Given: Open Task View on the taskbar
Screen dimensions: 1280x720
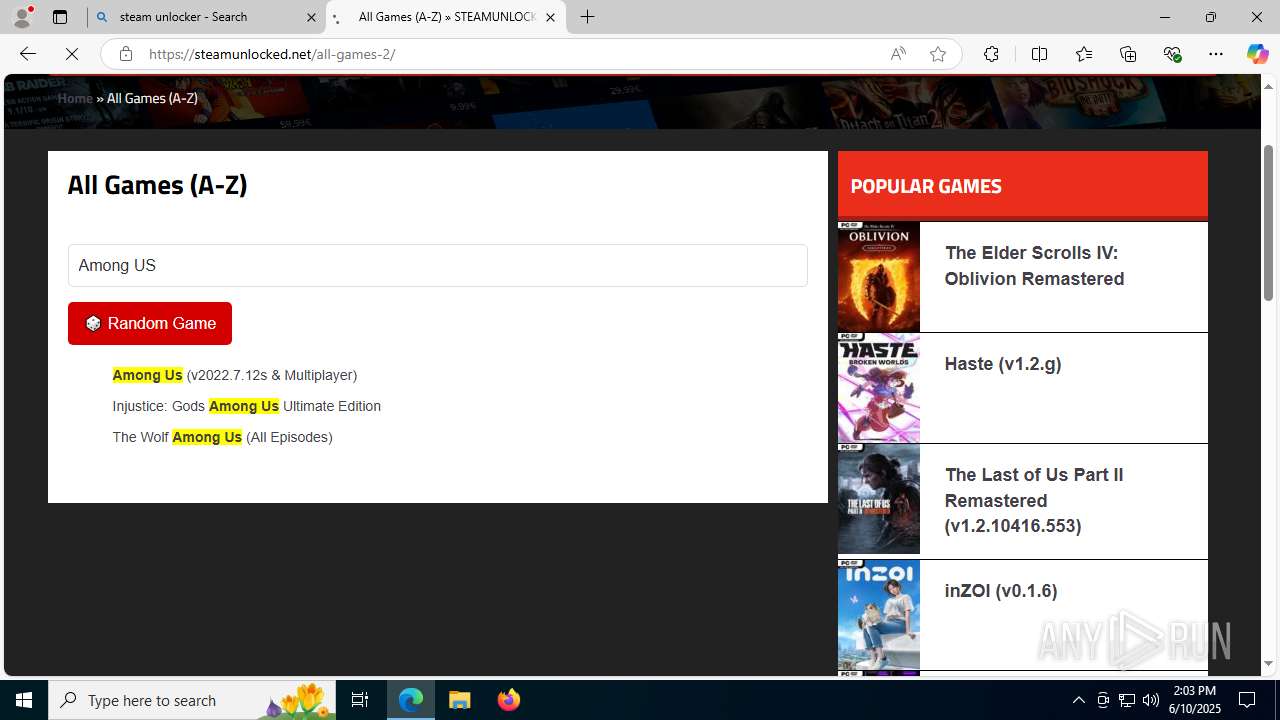Looking at the screenshot, I should (x=360, y=700).
